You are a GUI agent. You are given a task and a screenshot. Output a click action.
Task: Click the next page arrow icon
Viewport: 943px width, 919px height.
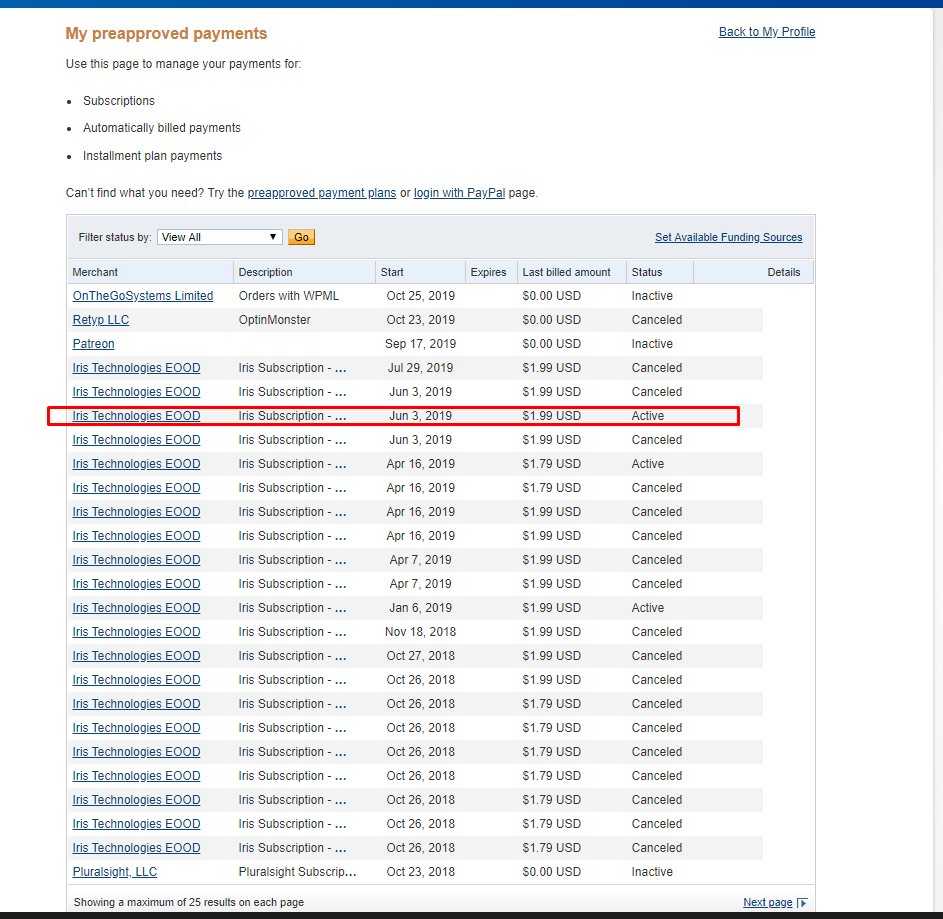point(802,903)
